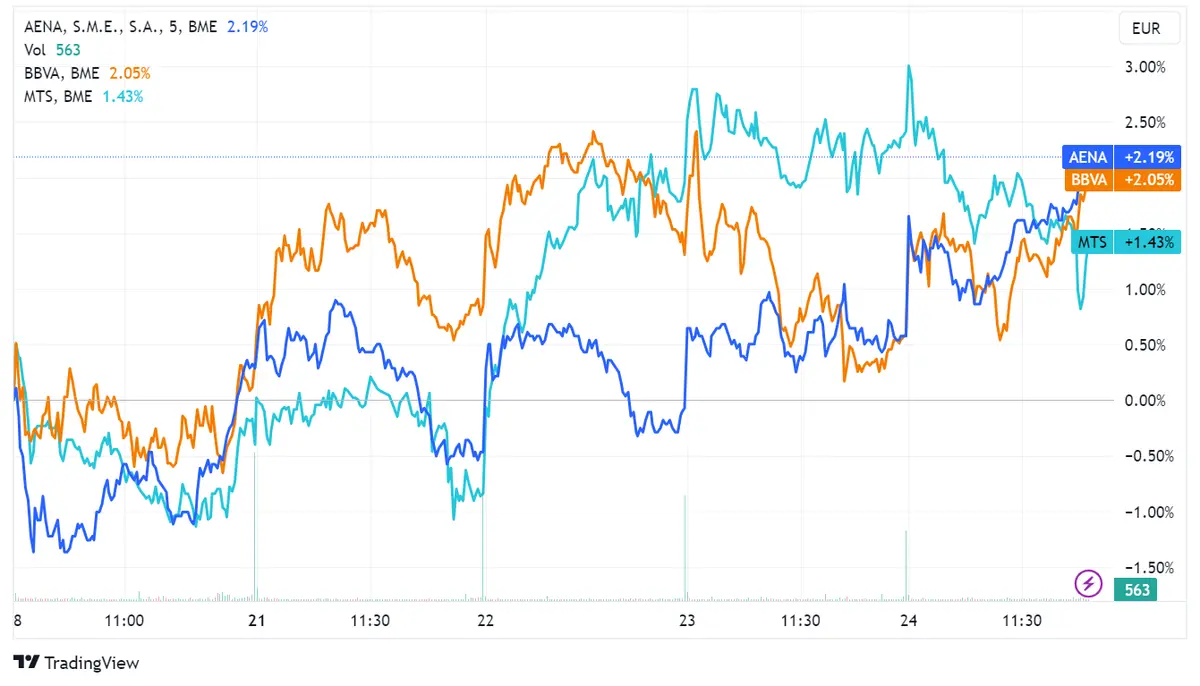The width and height of the screenshot is (1200, 686).
Task: Click the blue AENA +2.19% price label
Action: click(1120, 157)
